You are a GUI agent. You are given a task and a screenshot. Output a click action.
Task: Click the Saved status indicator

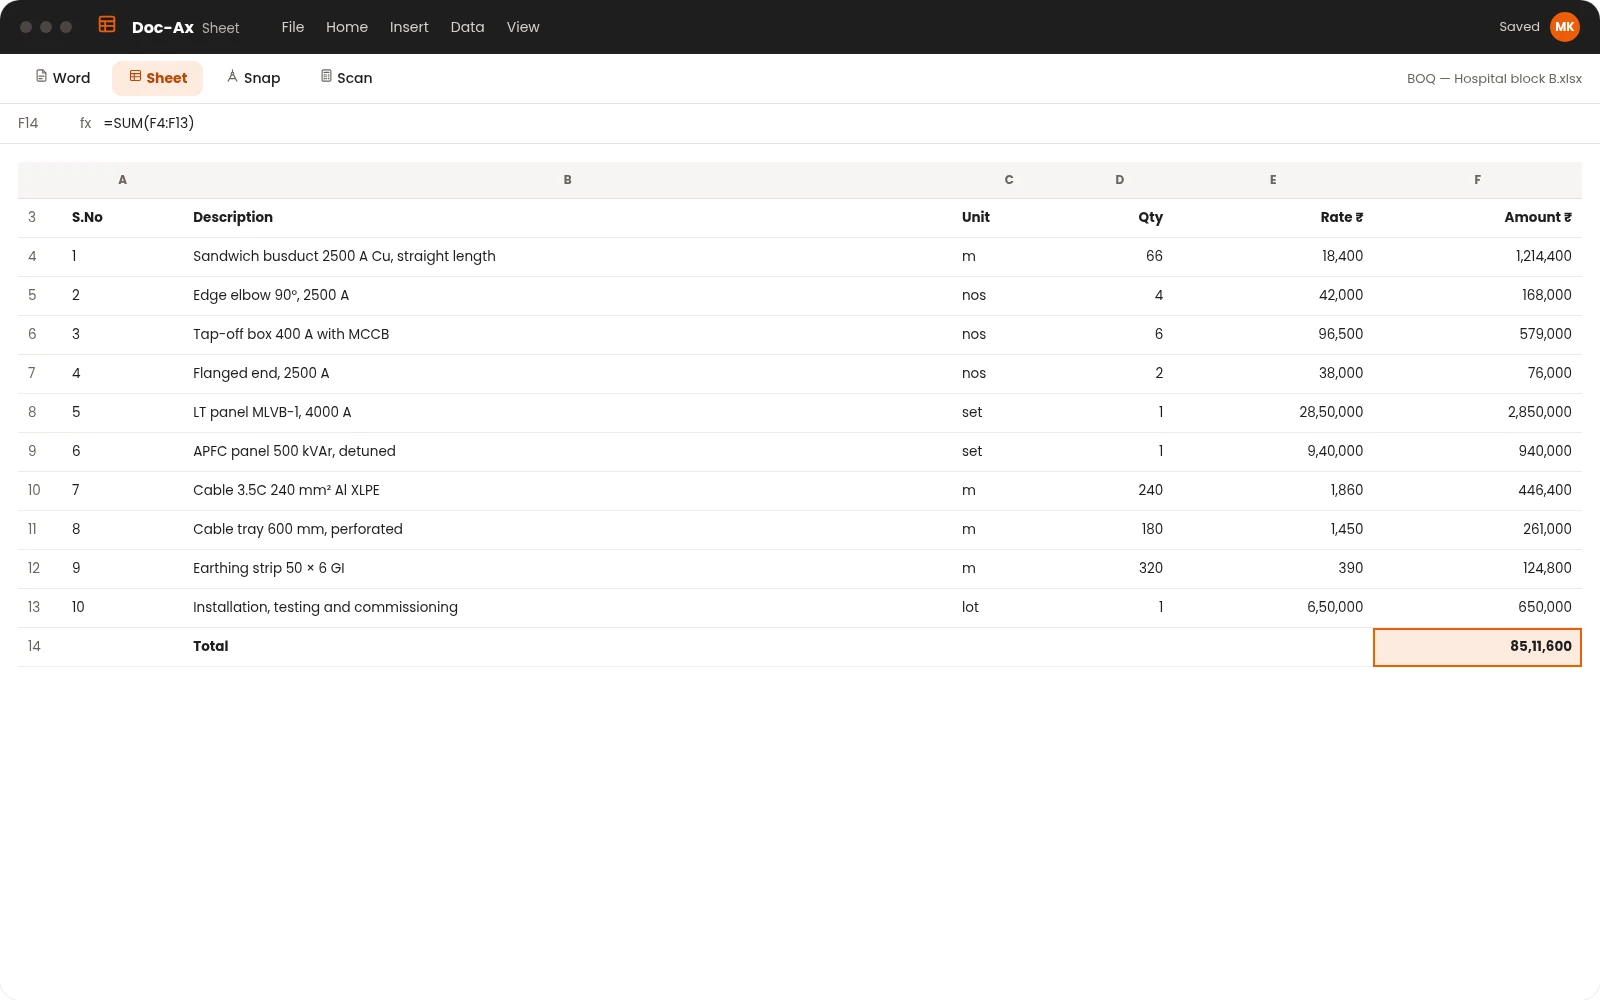[x=1519, y=27]
